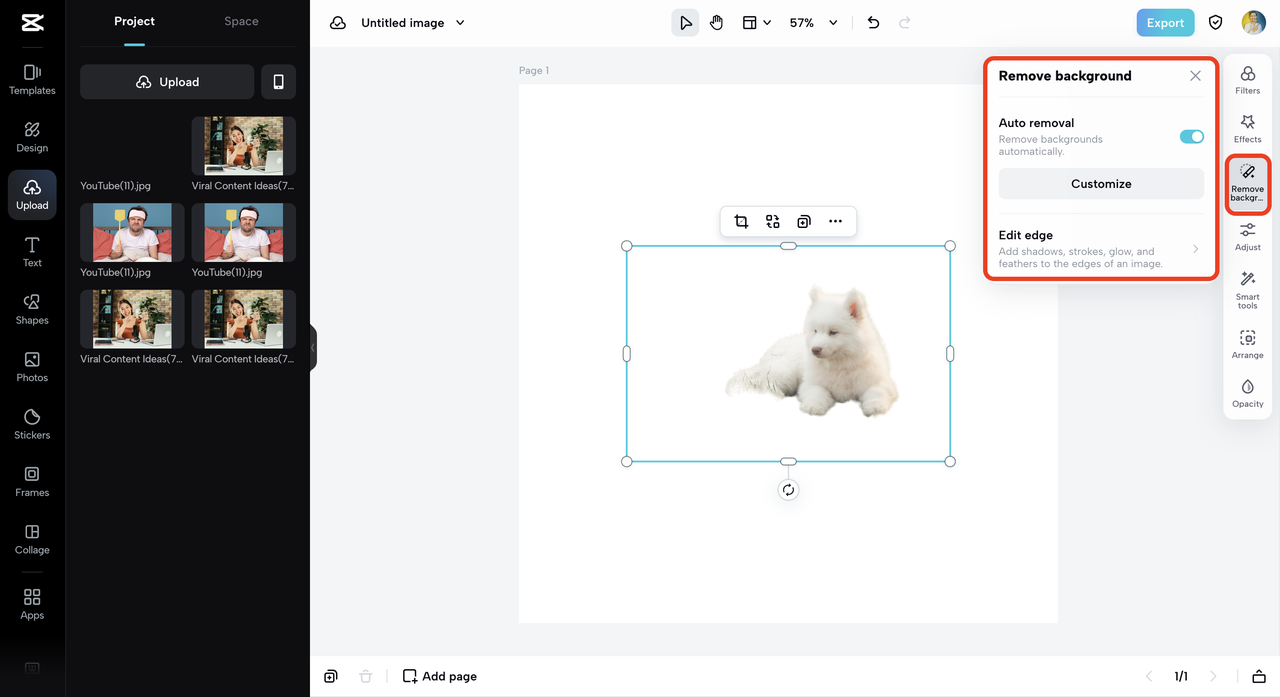
Task: Toggle the Auto removal switch
Action: [x=1192, y=137]
